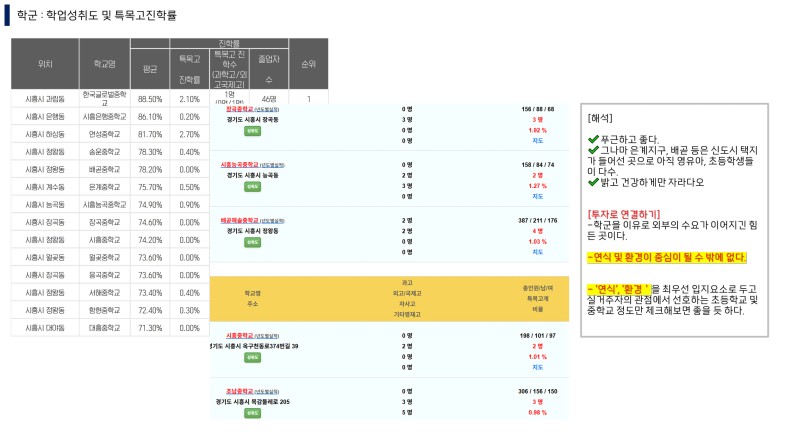Click the green checkmark beside 밝고 건강하게만 자라다오
The width and height of the screenshot is (791, 445).
pyautogui.click(x=593, y=182)
